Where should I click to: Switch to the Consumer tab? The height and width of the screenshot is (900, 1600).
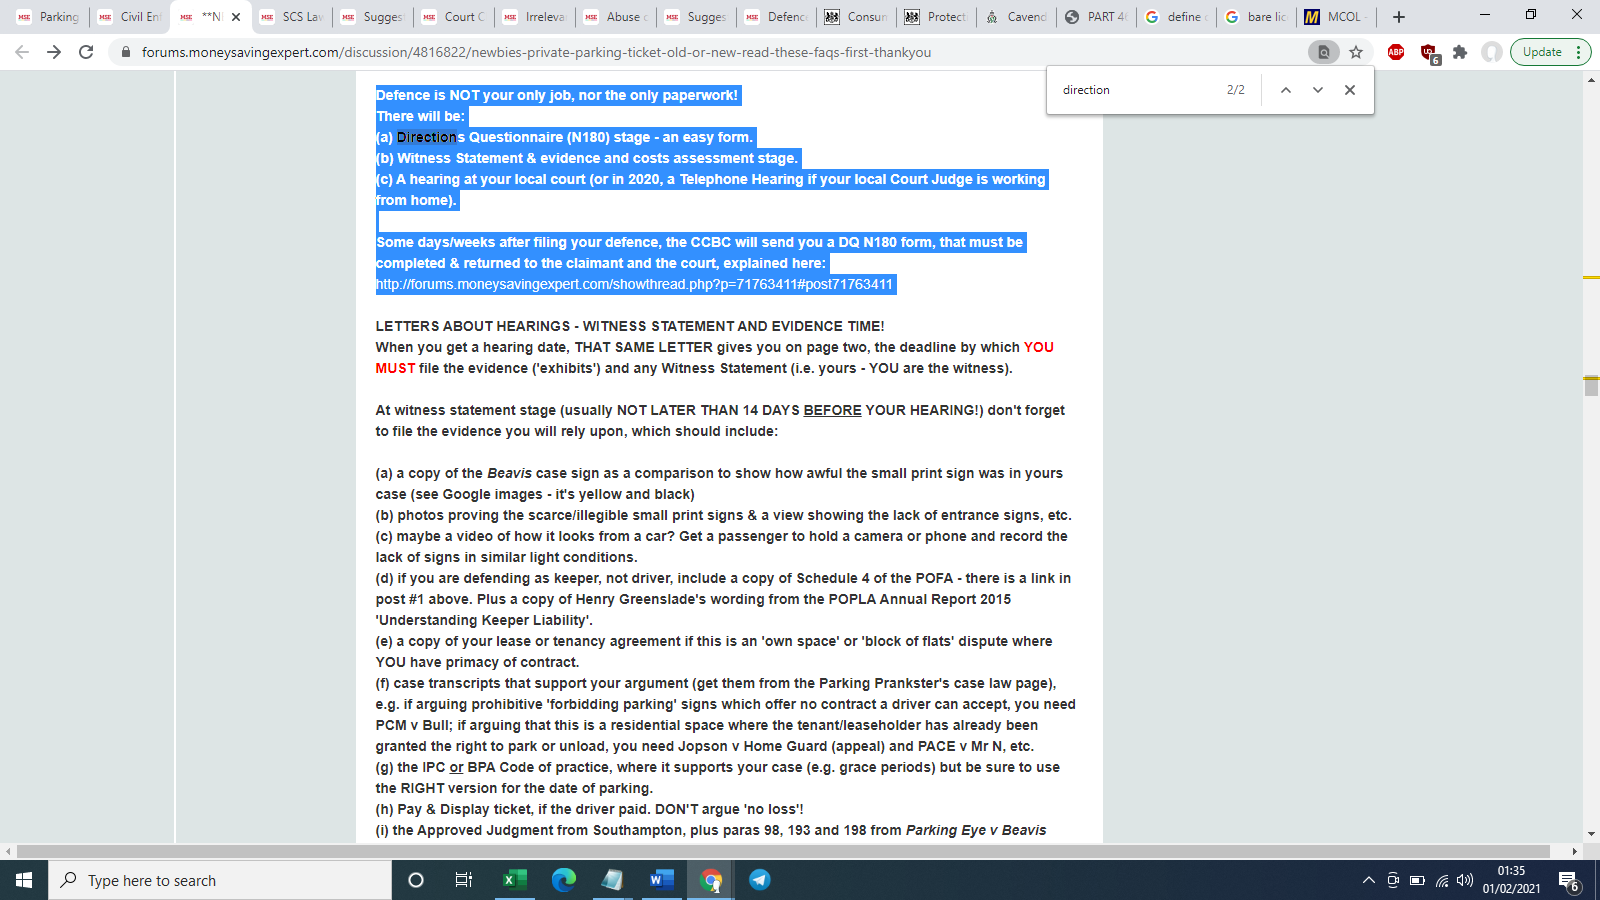(x=857, y=17)
